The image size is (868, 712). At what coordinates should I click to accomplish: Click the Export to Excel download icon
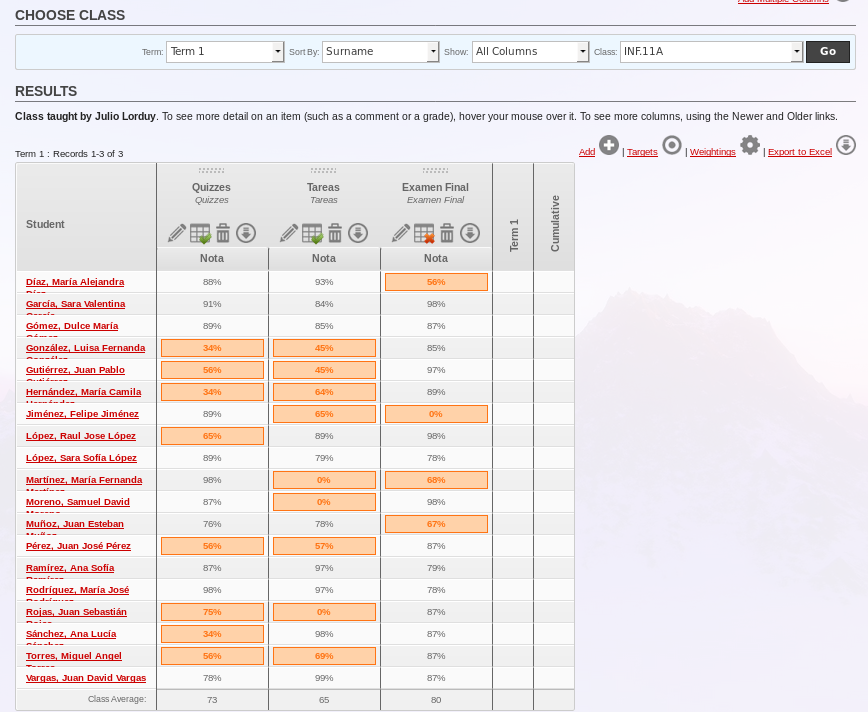click(846, 146)
